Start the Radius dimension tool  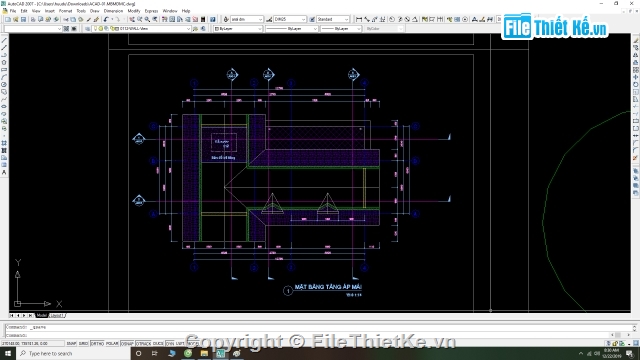pos(392,19)
